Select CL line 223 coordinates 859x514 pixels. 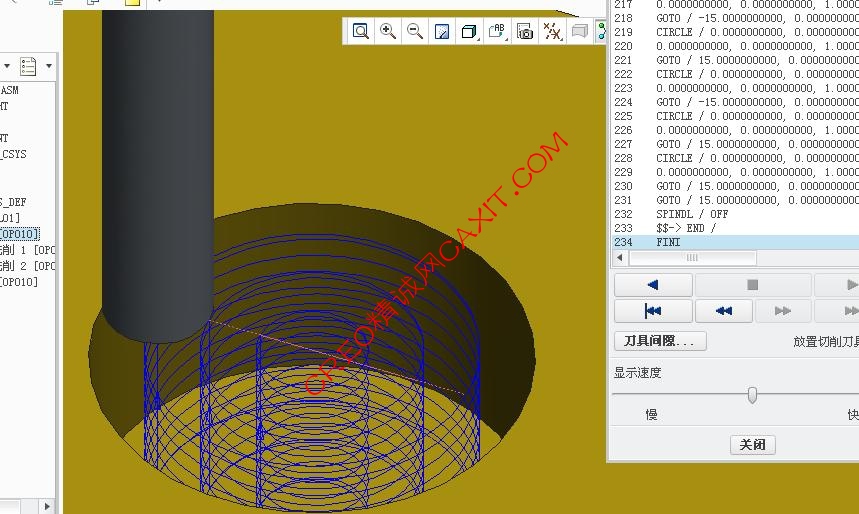(735, 88)
